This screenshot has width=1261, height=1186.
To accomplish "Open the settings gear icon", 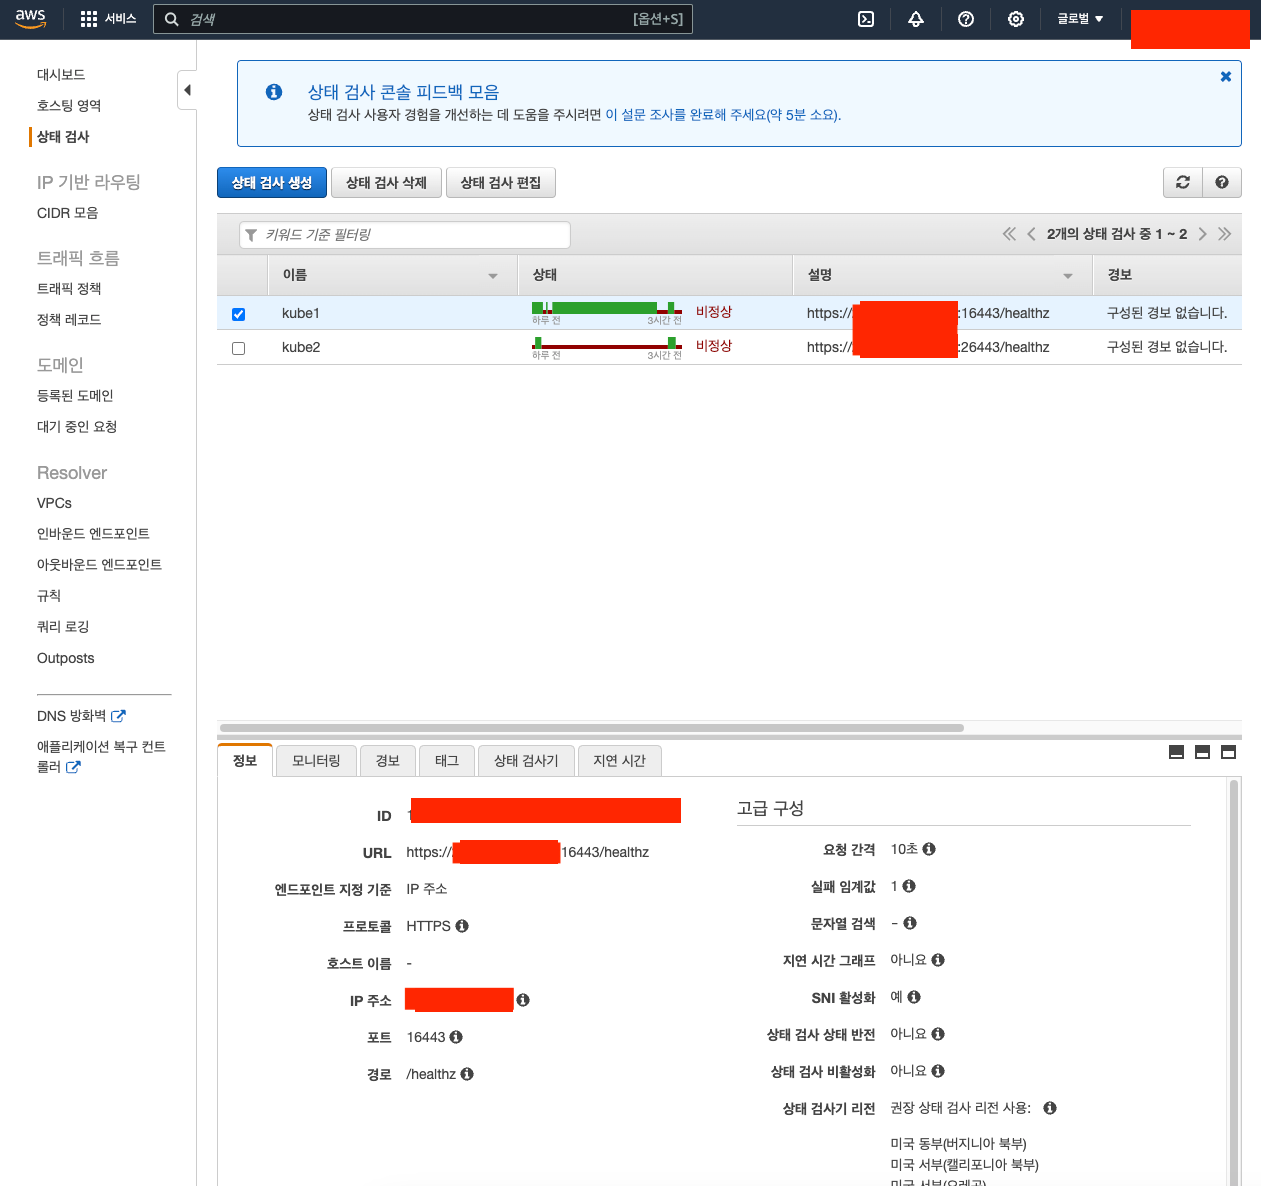I will pyautogui.click(x=1016, y=19).
